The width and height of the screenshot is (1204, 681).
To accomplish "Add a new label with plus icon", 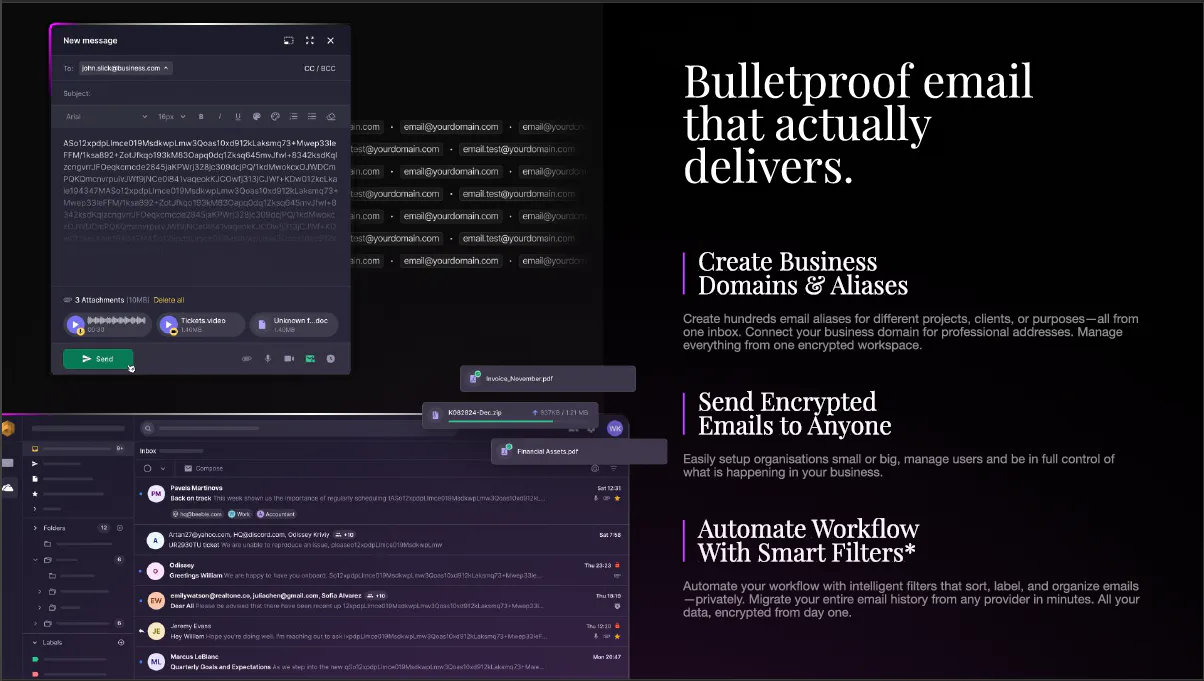I will 120,643.
